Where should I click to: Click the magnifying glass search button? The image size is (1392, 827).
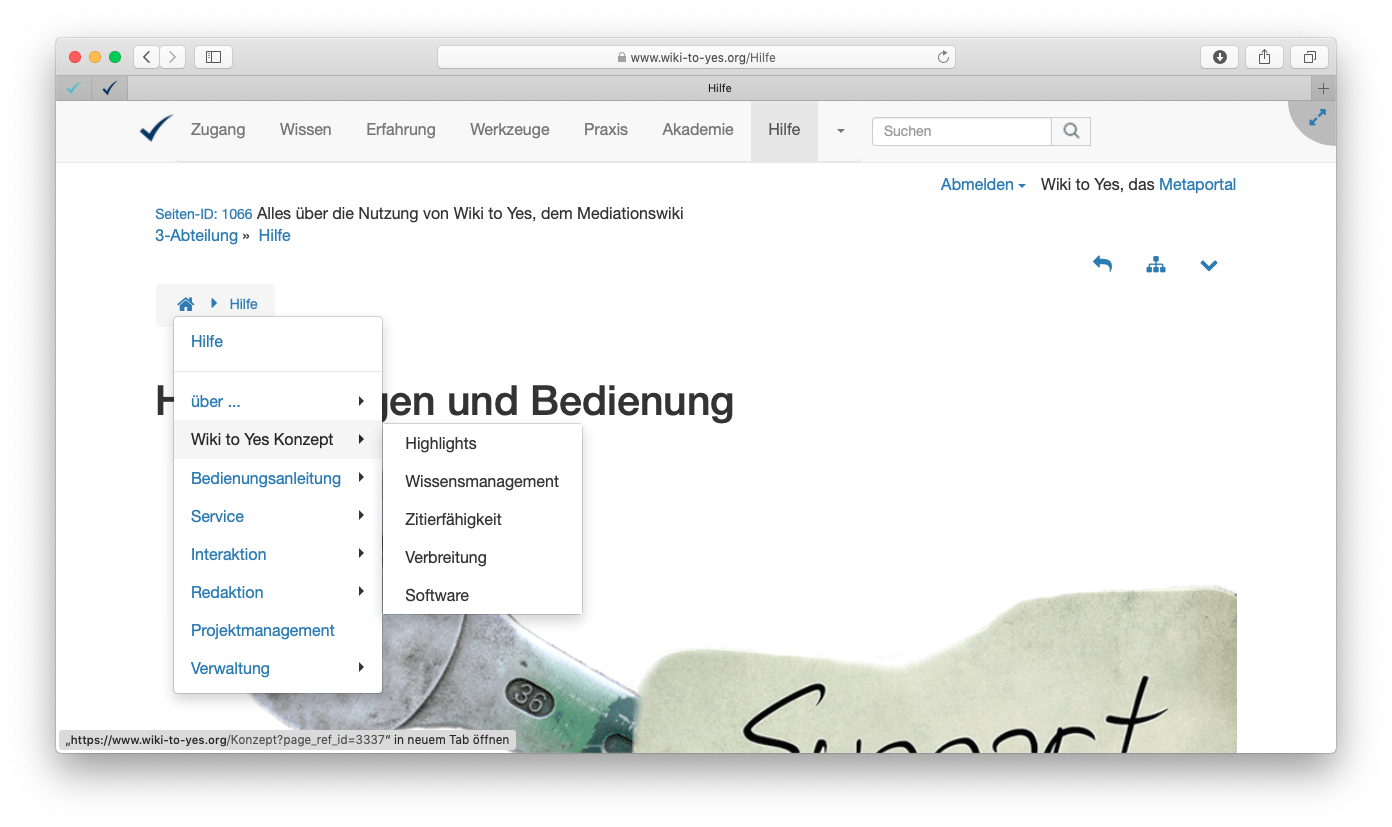pos(1071,131)
